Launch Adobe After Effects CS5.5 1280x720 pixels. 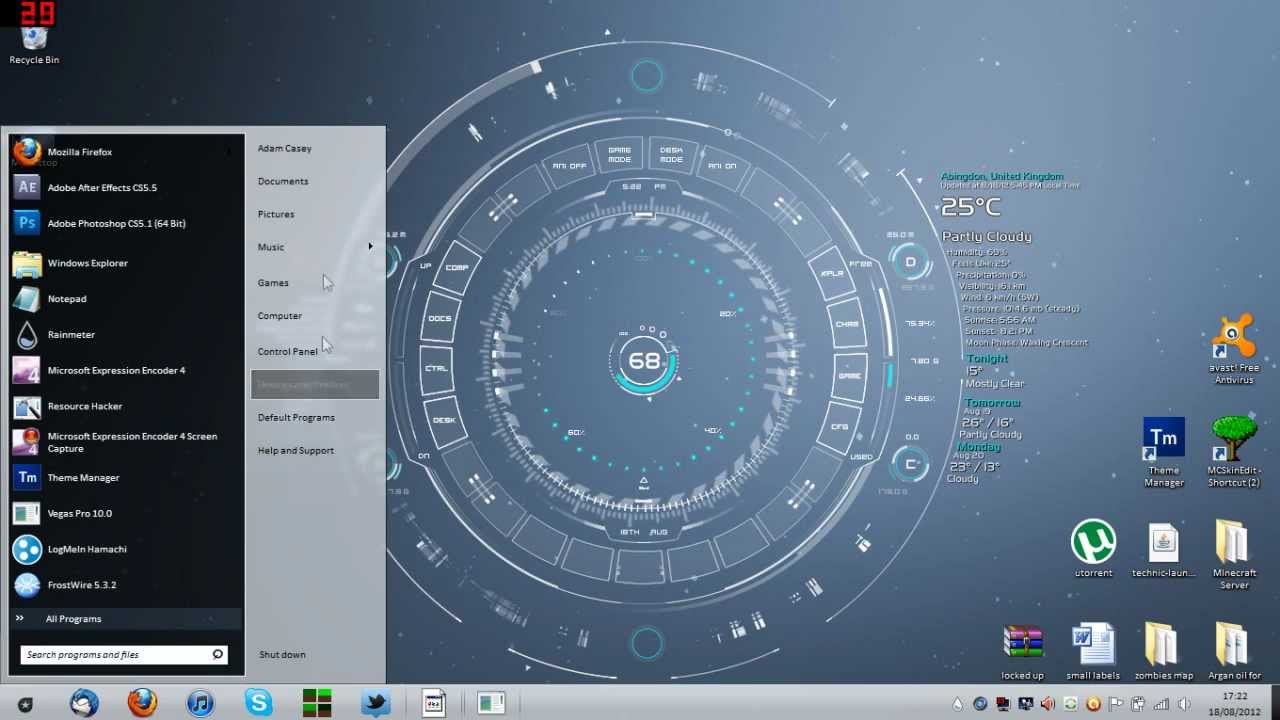point(124,188)
